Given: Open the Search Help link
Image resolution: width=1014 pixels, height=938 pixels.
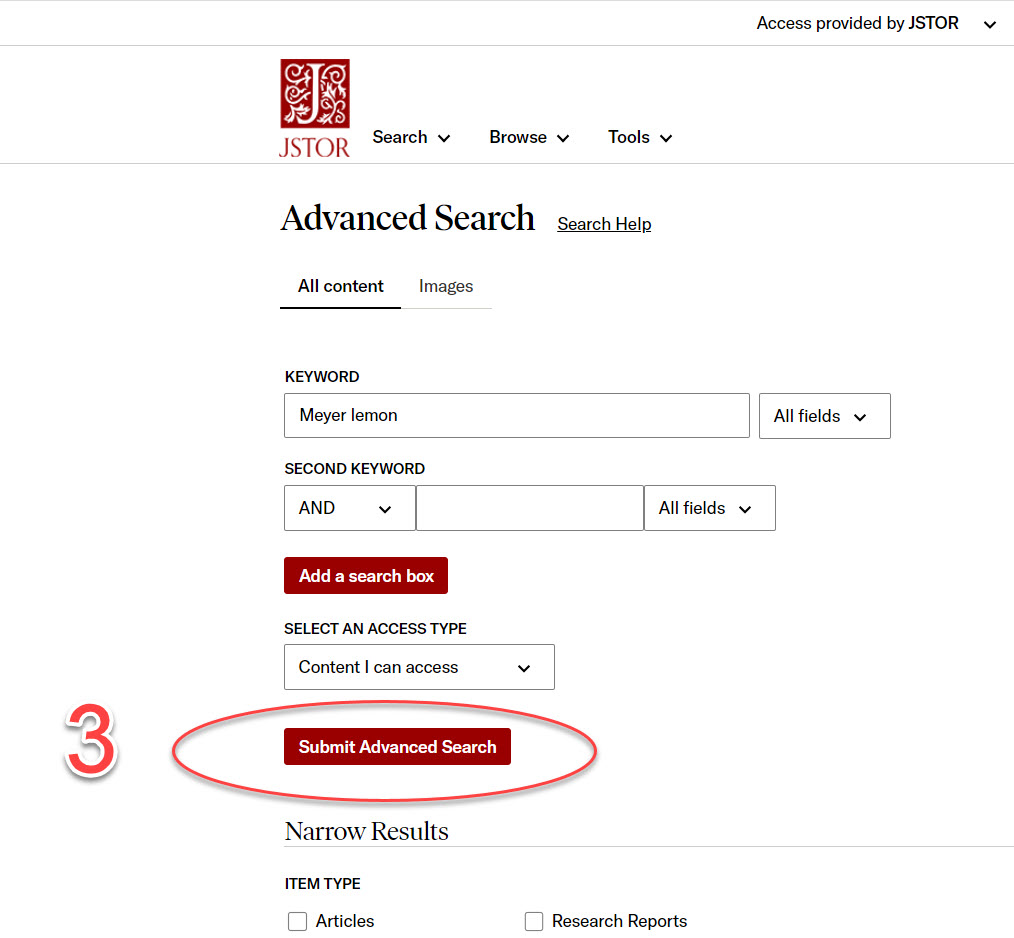Looking at the screenshot, I should click(x=604, y=224).
